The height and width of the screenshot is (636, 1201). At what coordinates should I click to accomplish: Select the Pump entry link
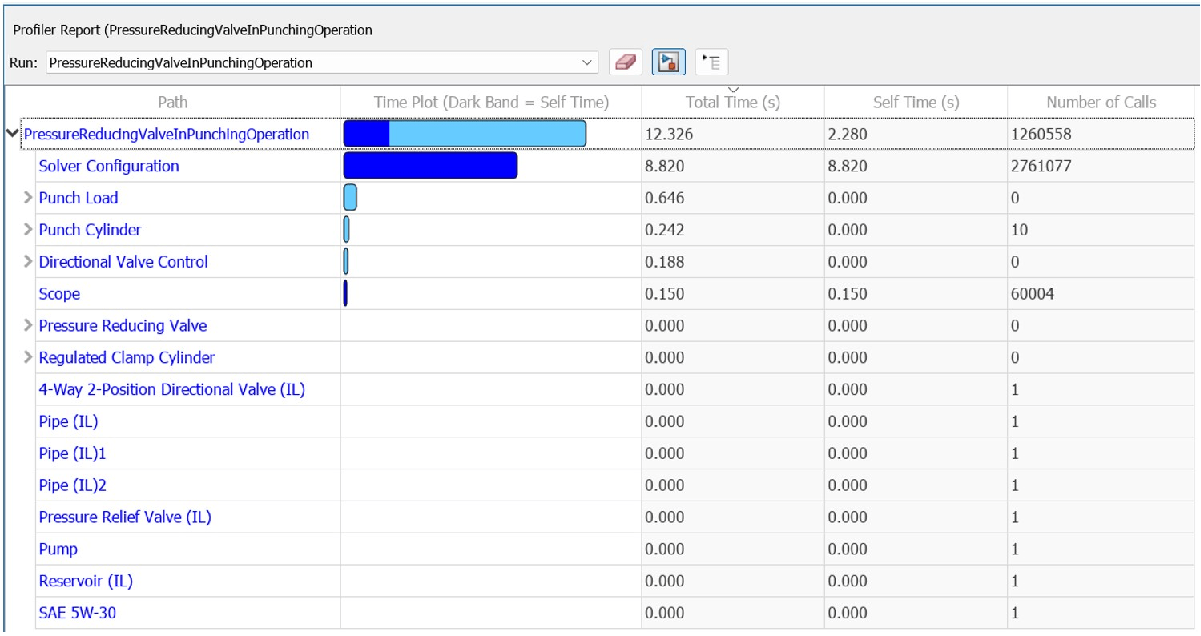55,549
